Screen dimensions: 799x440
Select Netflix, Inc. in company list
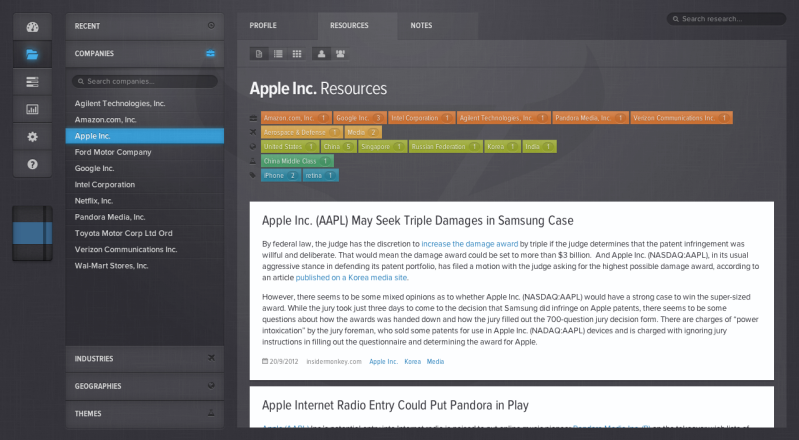coord(145,201)
